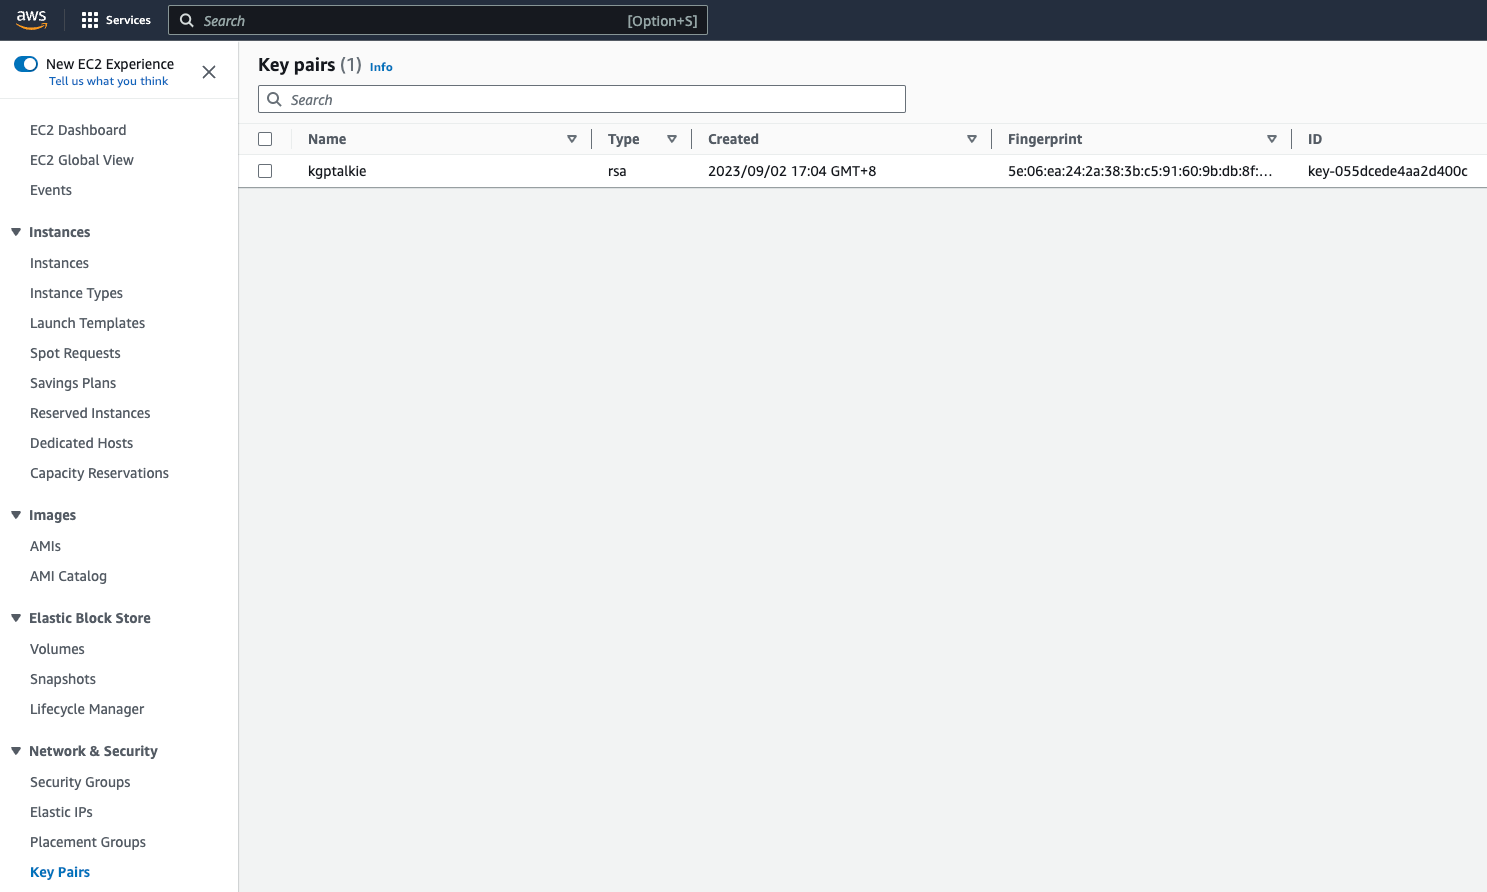Click the Fingerprint column header label
1487x892 pixels.
(1045, 139)
